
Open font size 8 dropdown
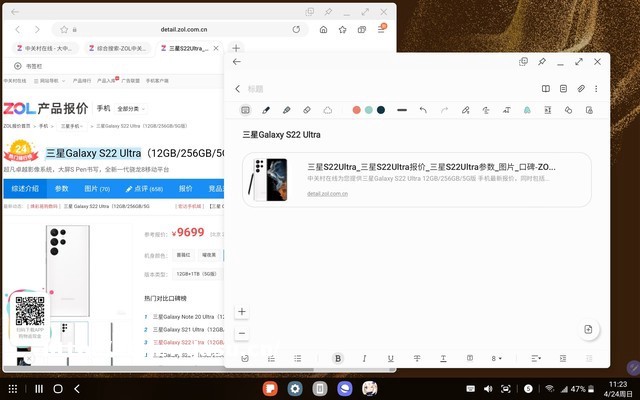[x=497, y=358]
